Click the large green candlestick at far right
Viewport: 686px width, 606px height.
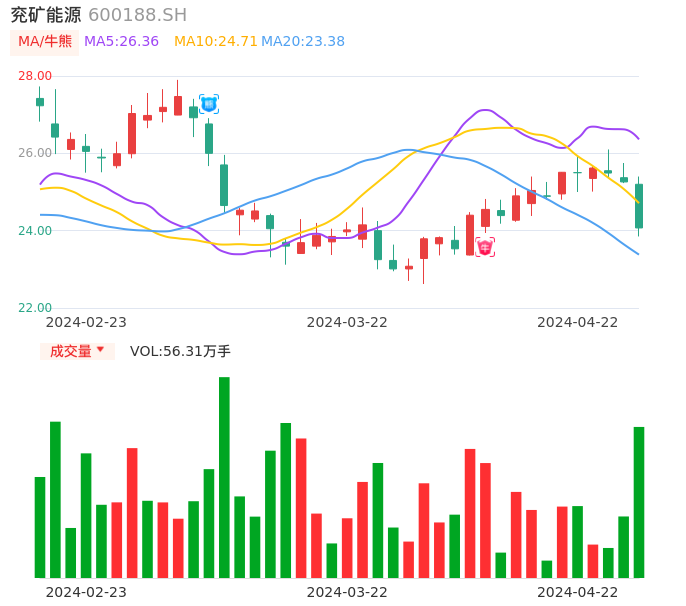[x=639, y=206]
